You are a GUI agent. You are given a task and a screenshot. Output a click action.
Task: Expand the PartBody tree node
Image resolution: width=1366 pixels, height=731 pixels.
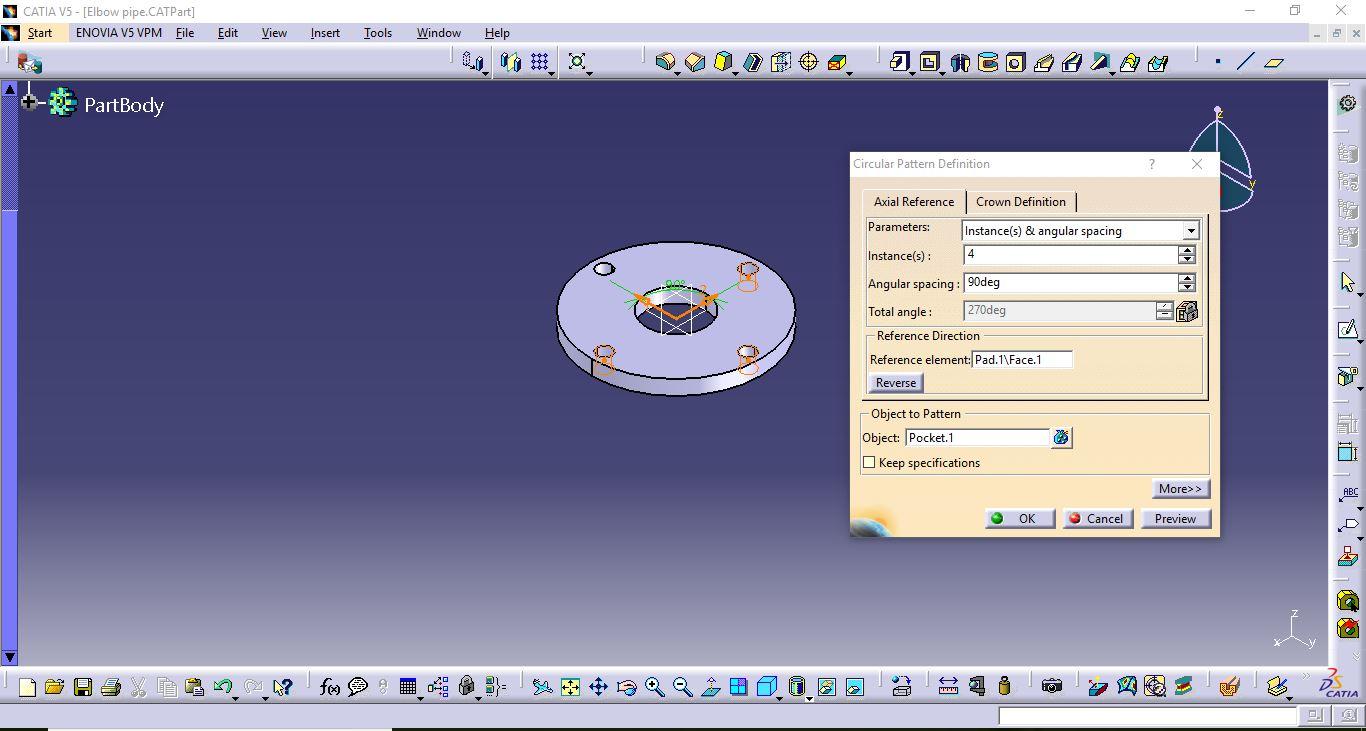coord(29,101)
